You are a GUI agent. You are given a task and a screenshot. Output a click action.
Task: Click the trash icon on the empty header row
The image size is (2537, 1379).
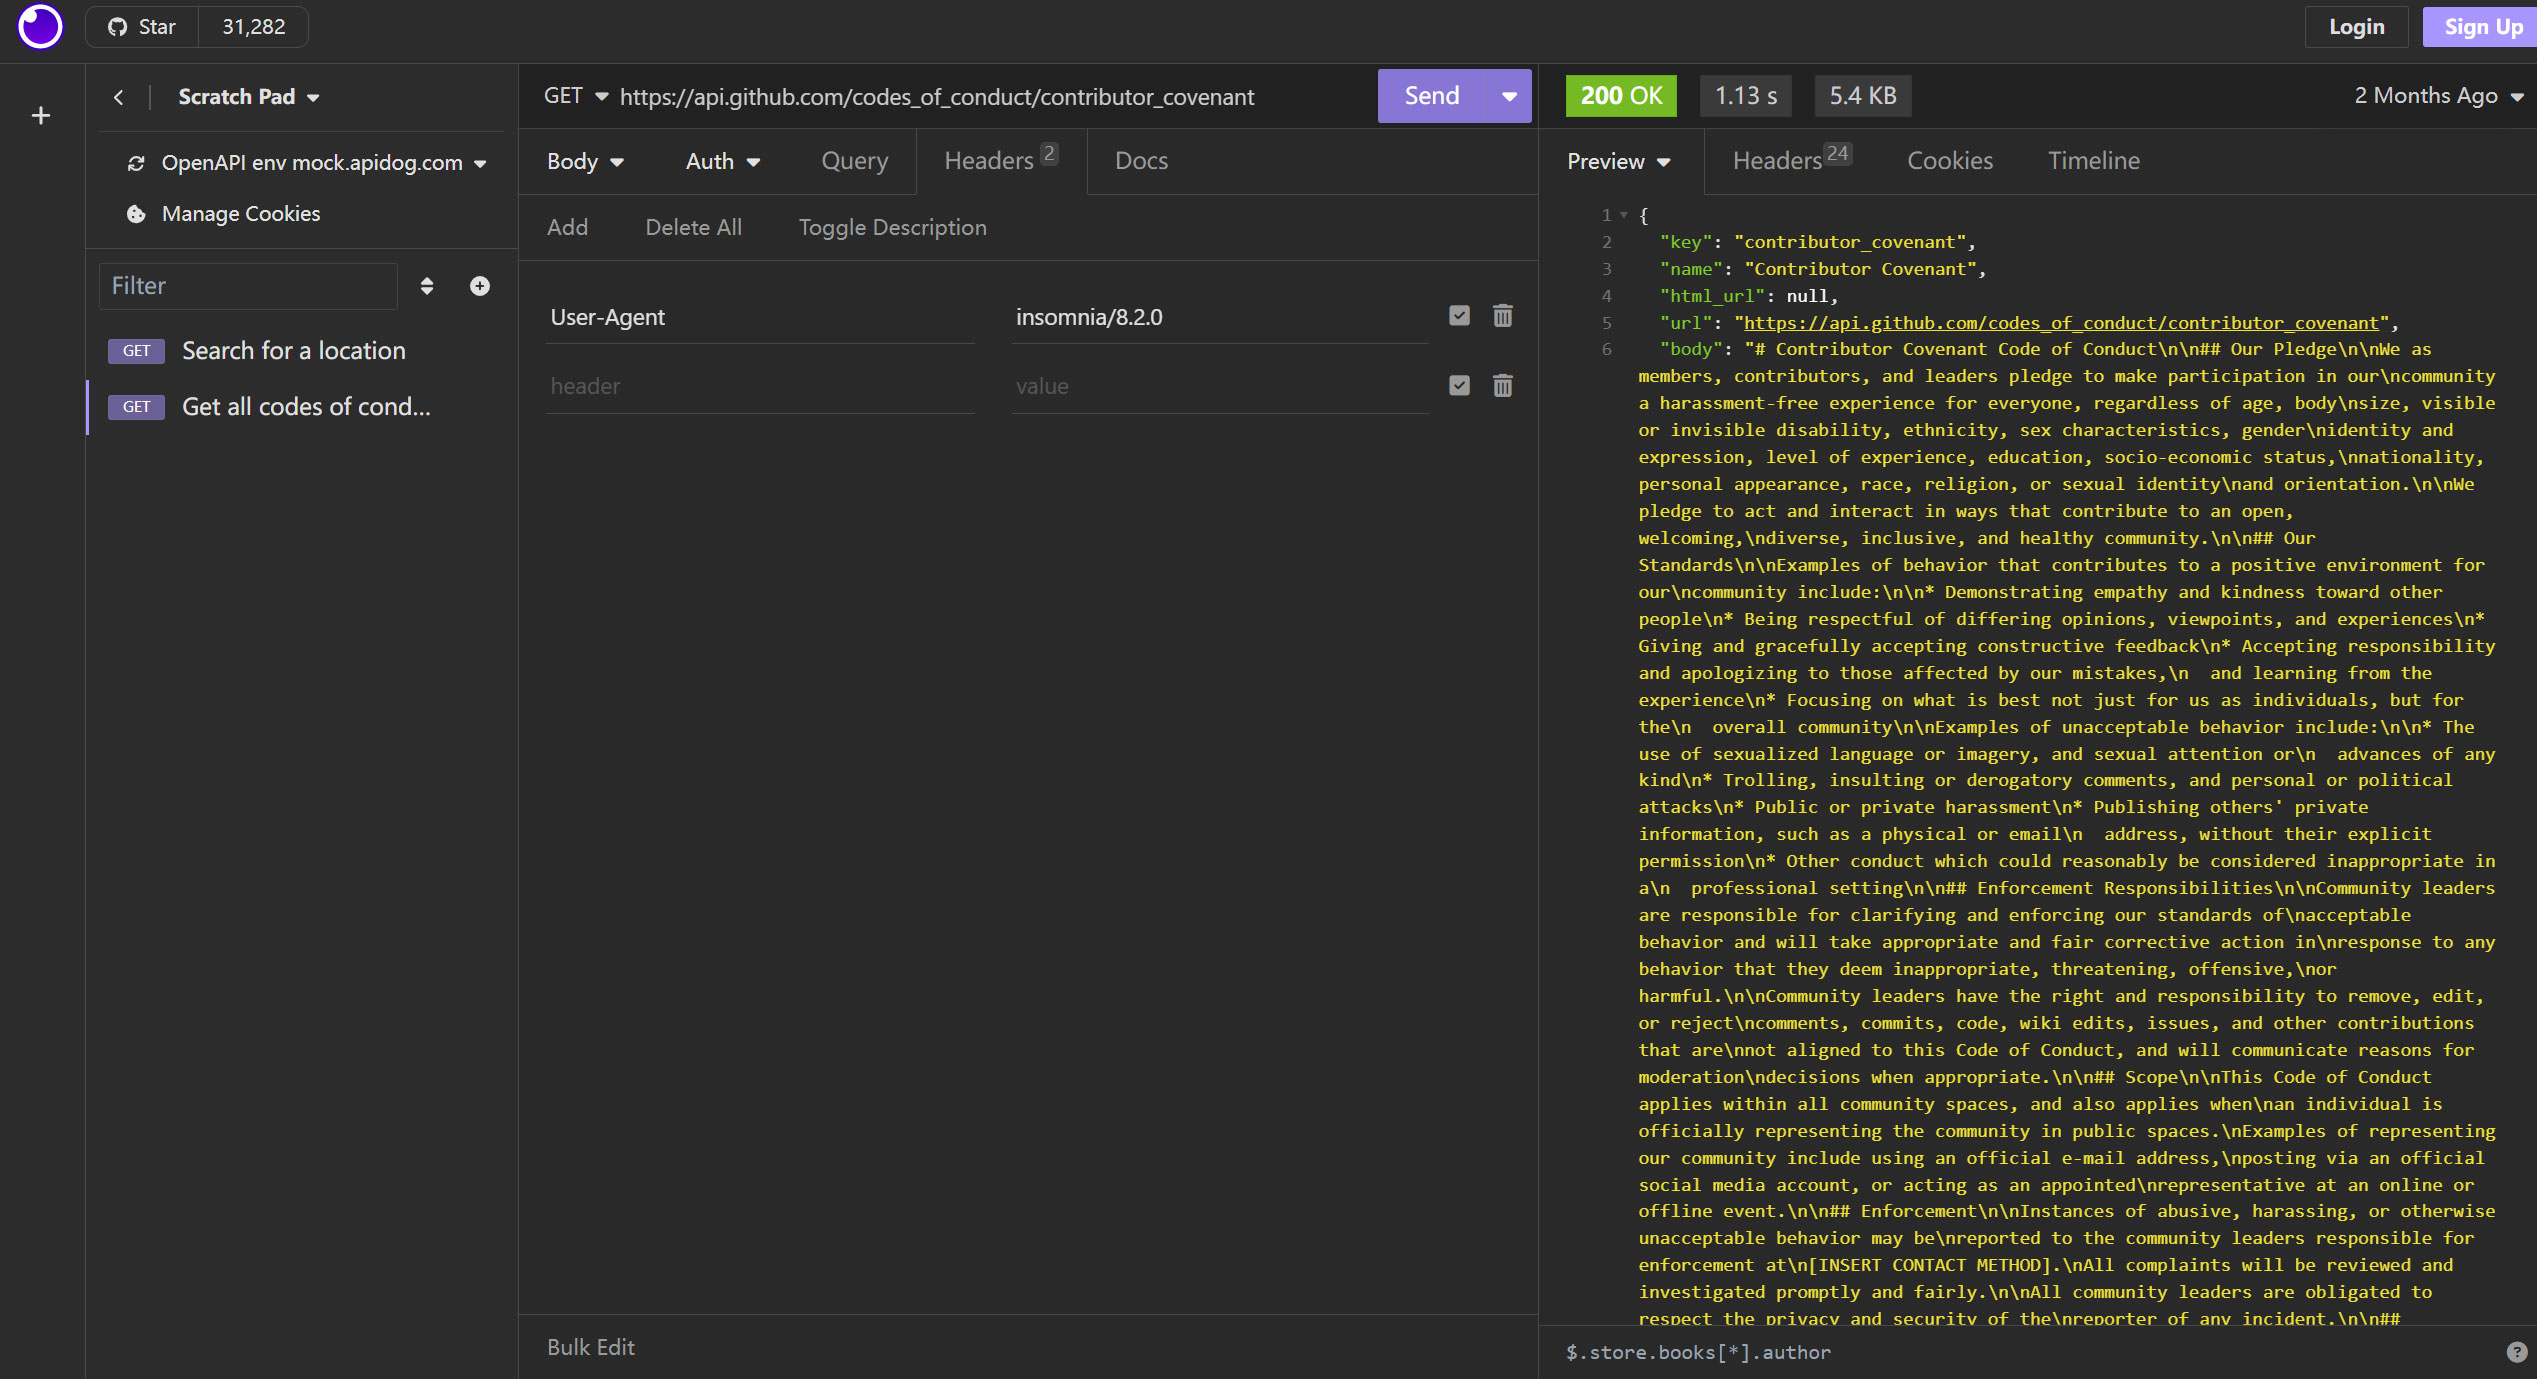click(x=1503, y=386)
